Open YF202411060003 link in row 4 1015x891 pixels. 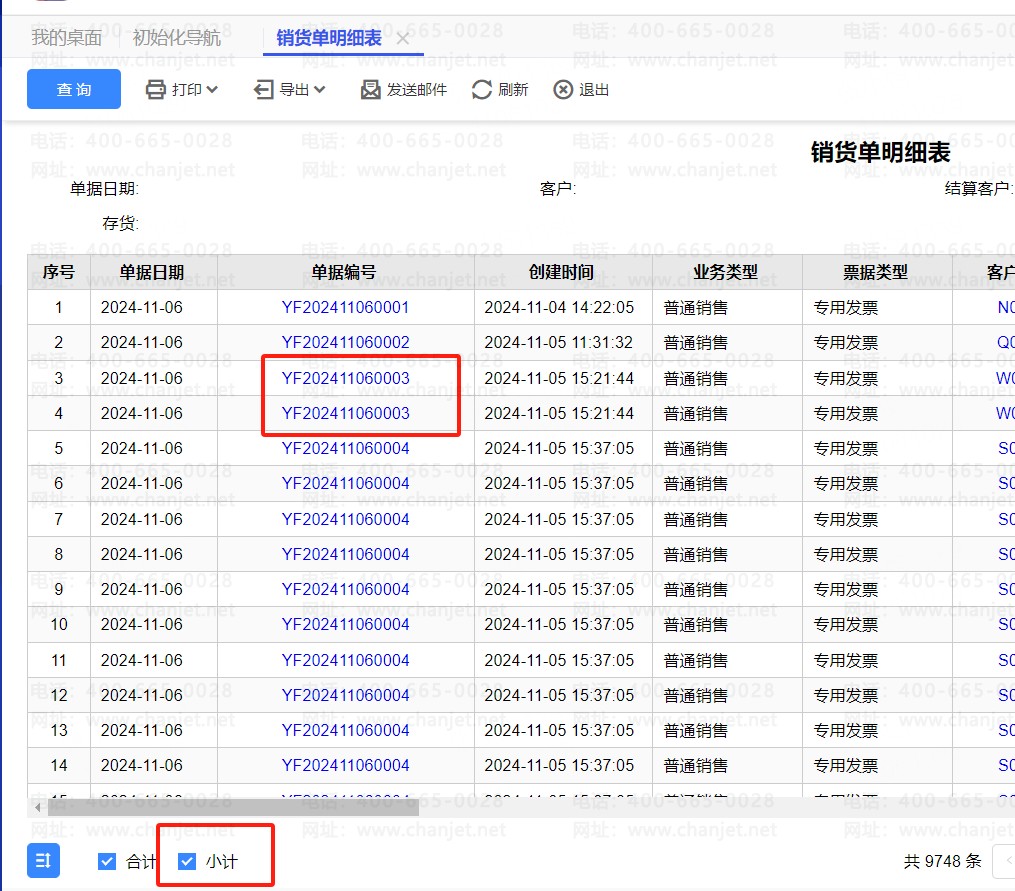pos(346,413)
